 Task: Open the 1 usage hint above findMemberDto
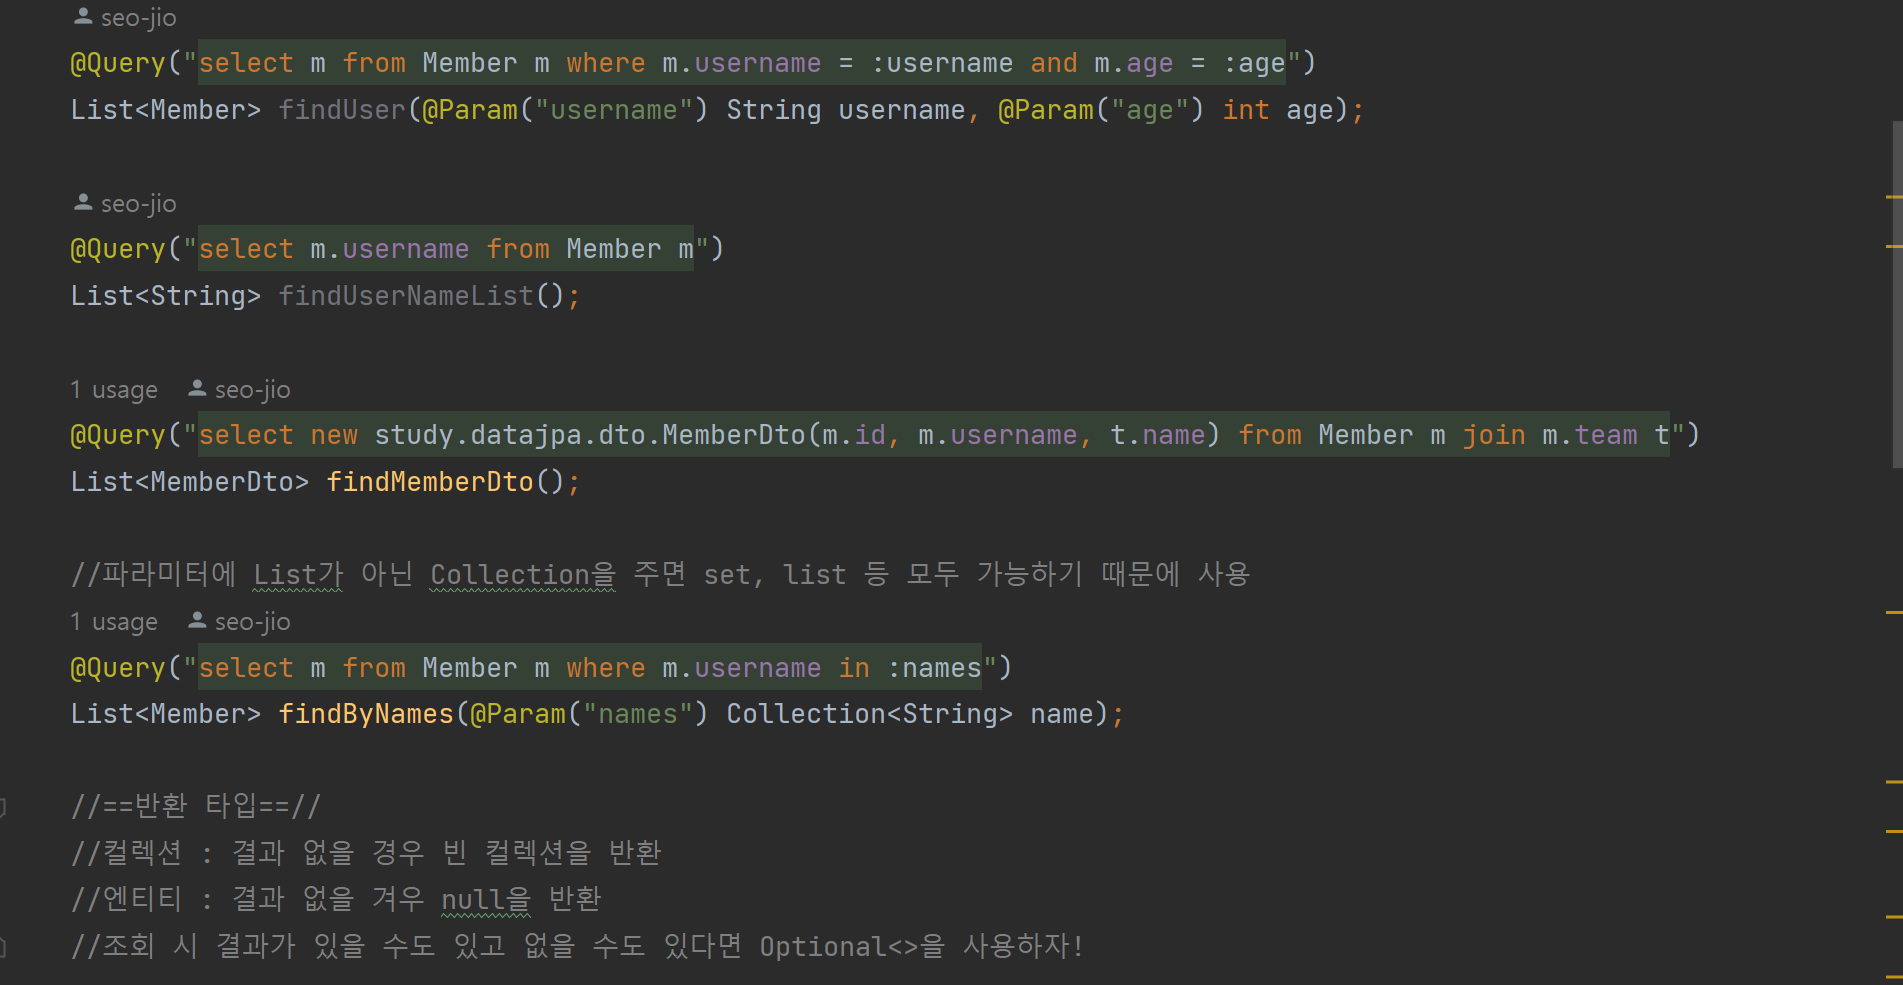pyautogui.click(x=114, y=390)
